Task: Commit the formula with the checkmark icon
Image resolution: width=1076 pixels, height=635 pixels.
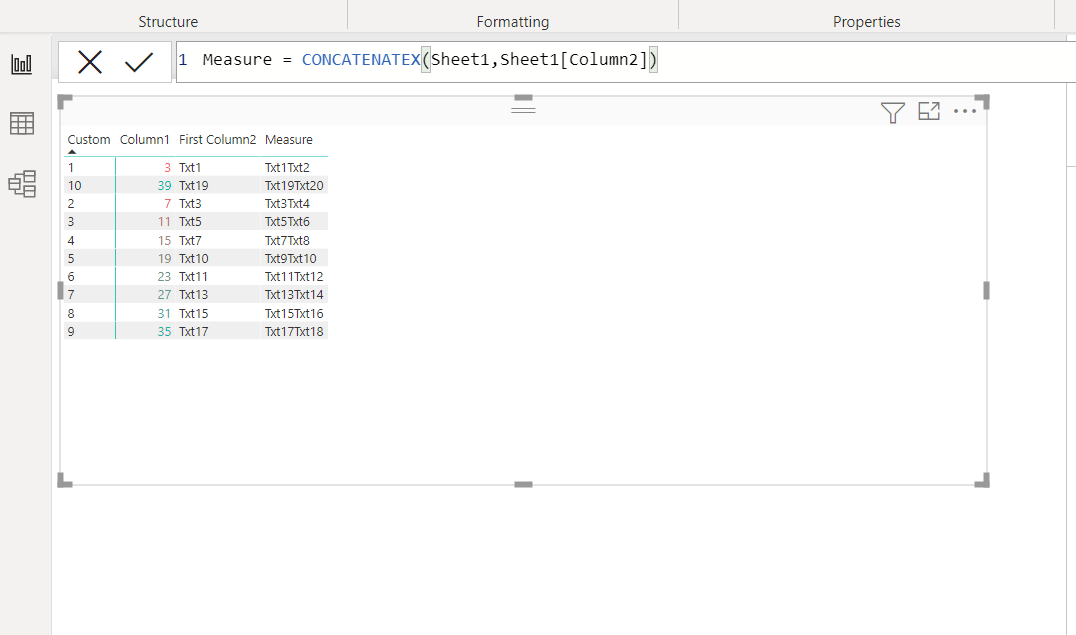Action: tap(139, 62)
